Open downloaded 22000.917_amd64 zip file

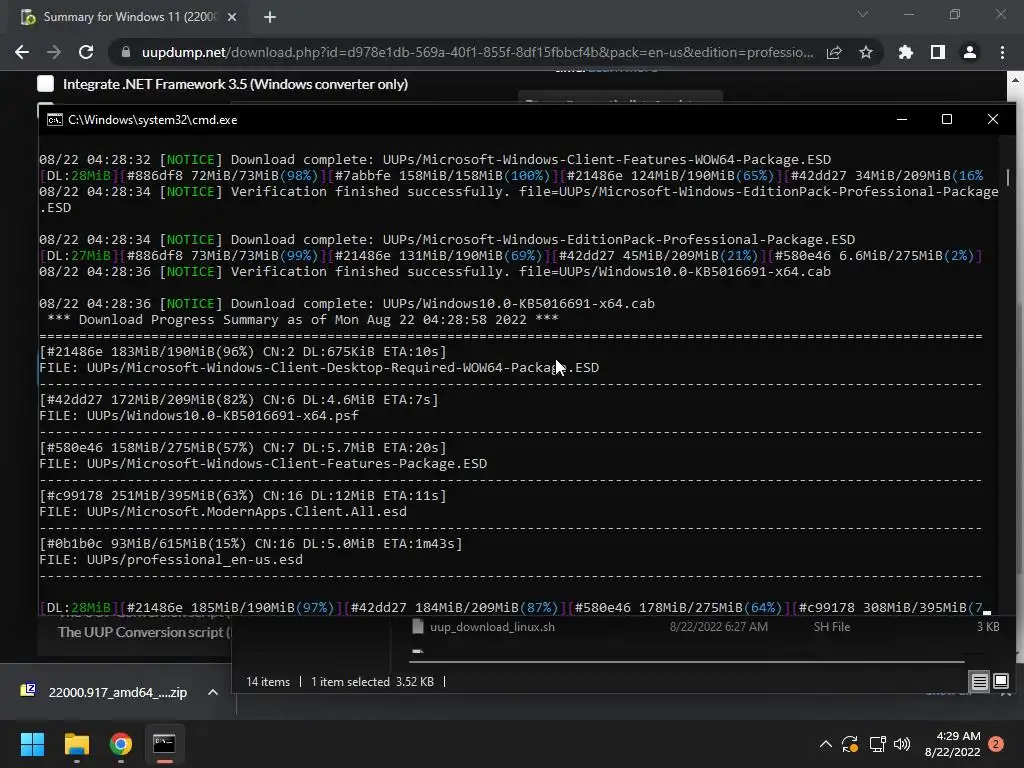point(104,692)
